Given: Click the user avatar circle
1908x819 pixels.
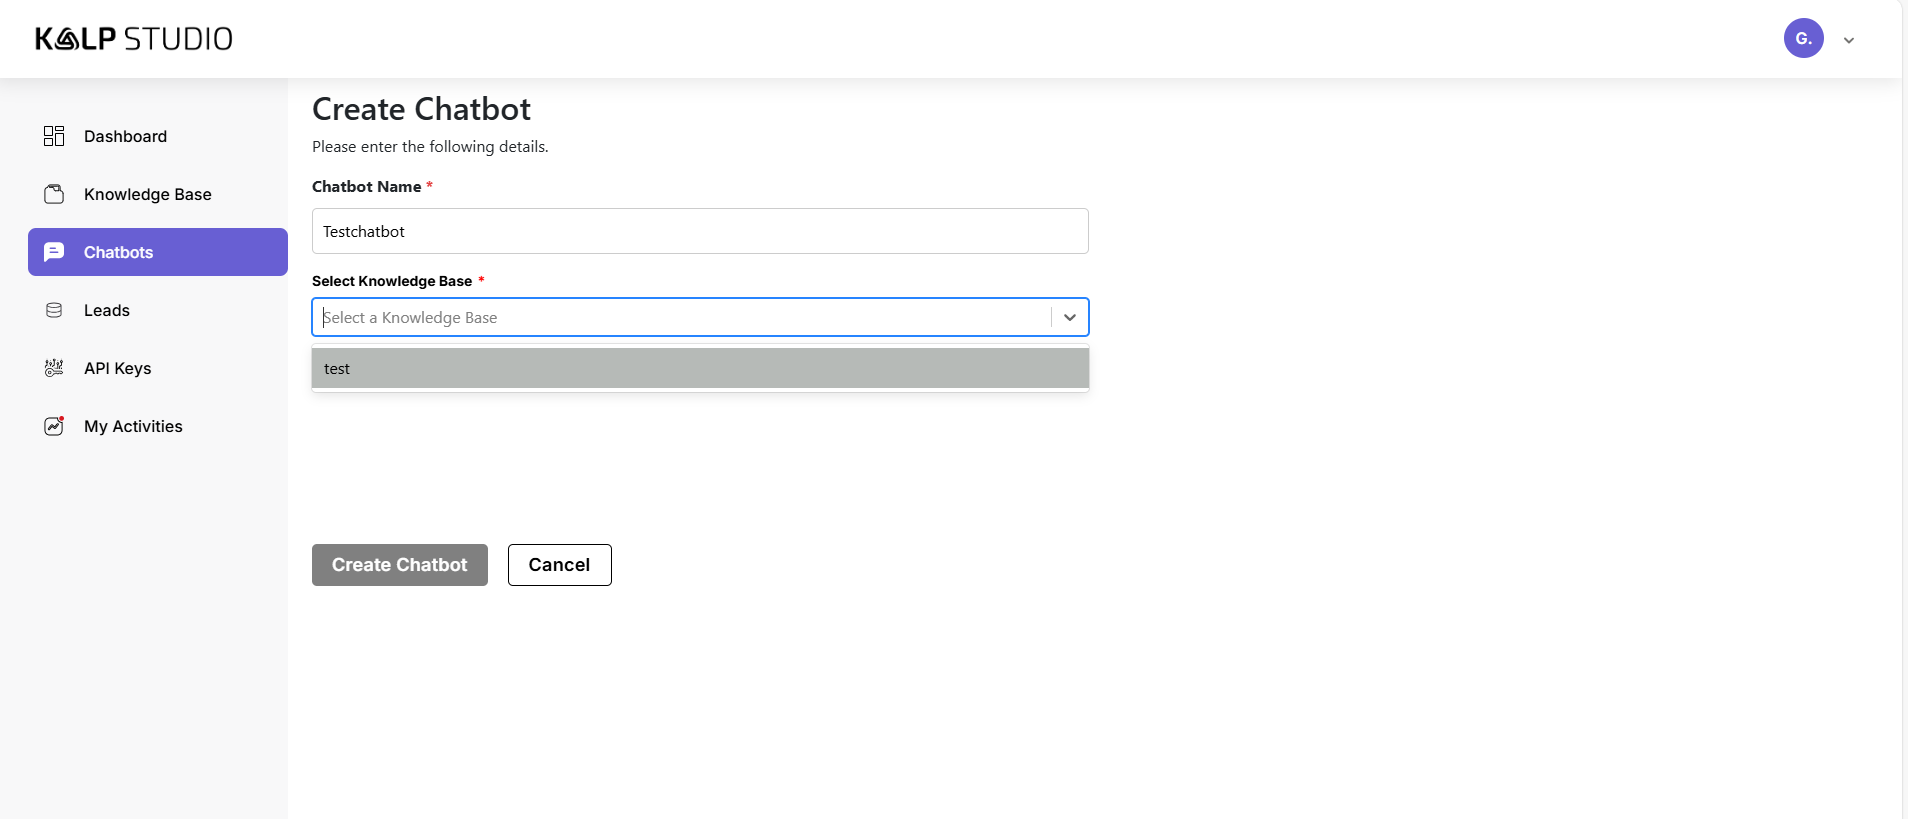Looking at the screenshot, I should coord(1803,39).
